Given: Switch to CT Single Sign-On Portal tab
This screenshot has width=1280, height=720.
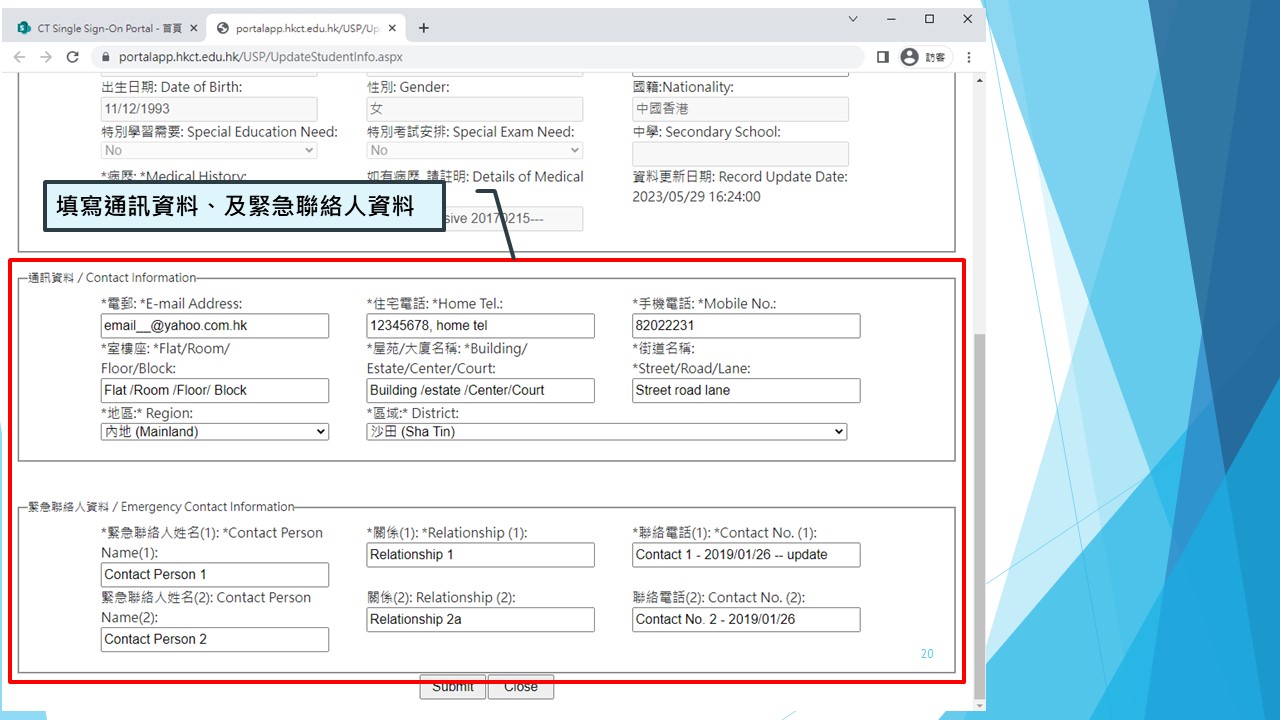Looking at the screenshot, I should (106, 28).
